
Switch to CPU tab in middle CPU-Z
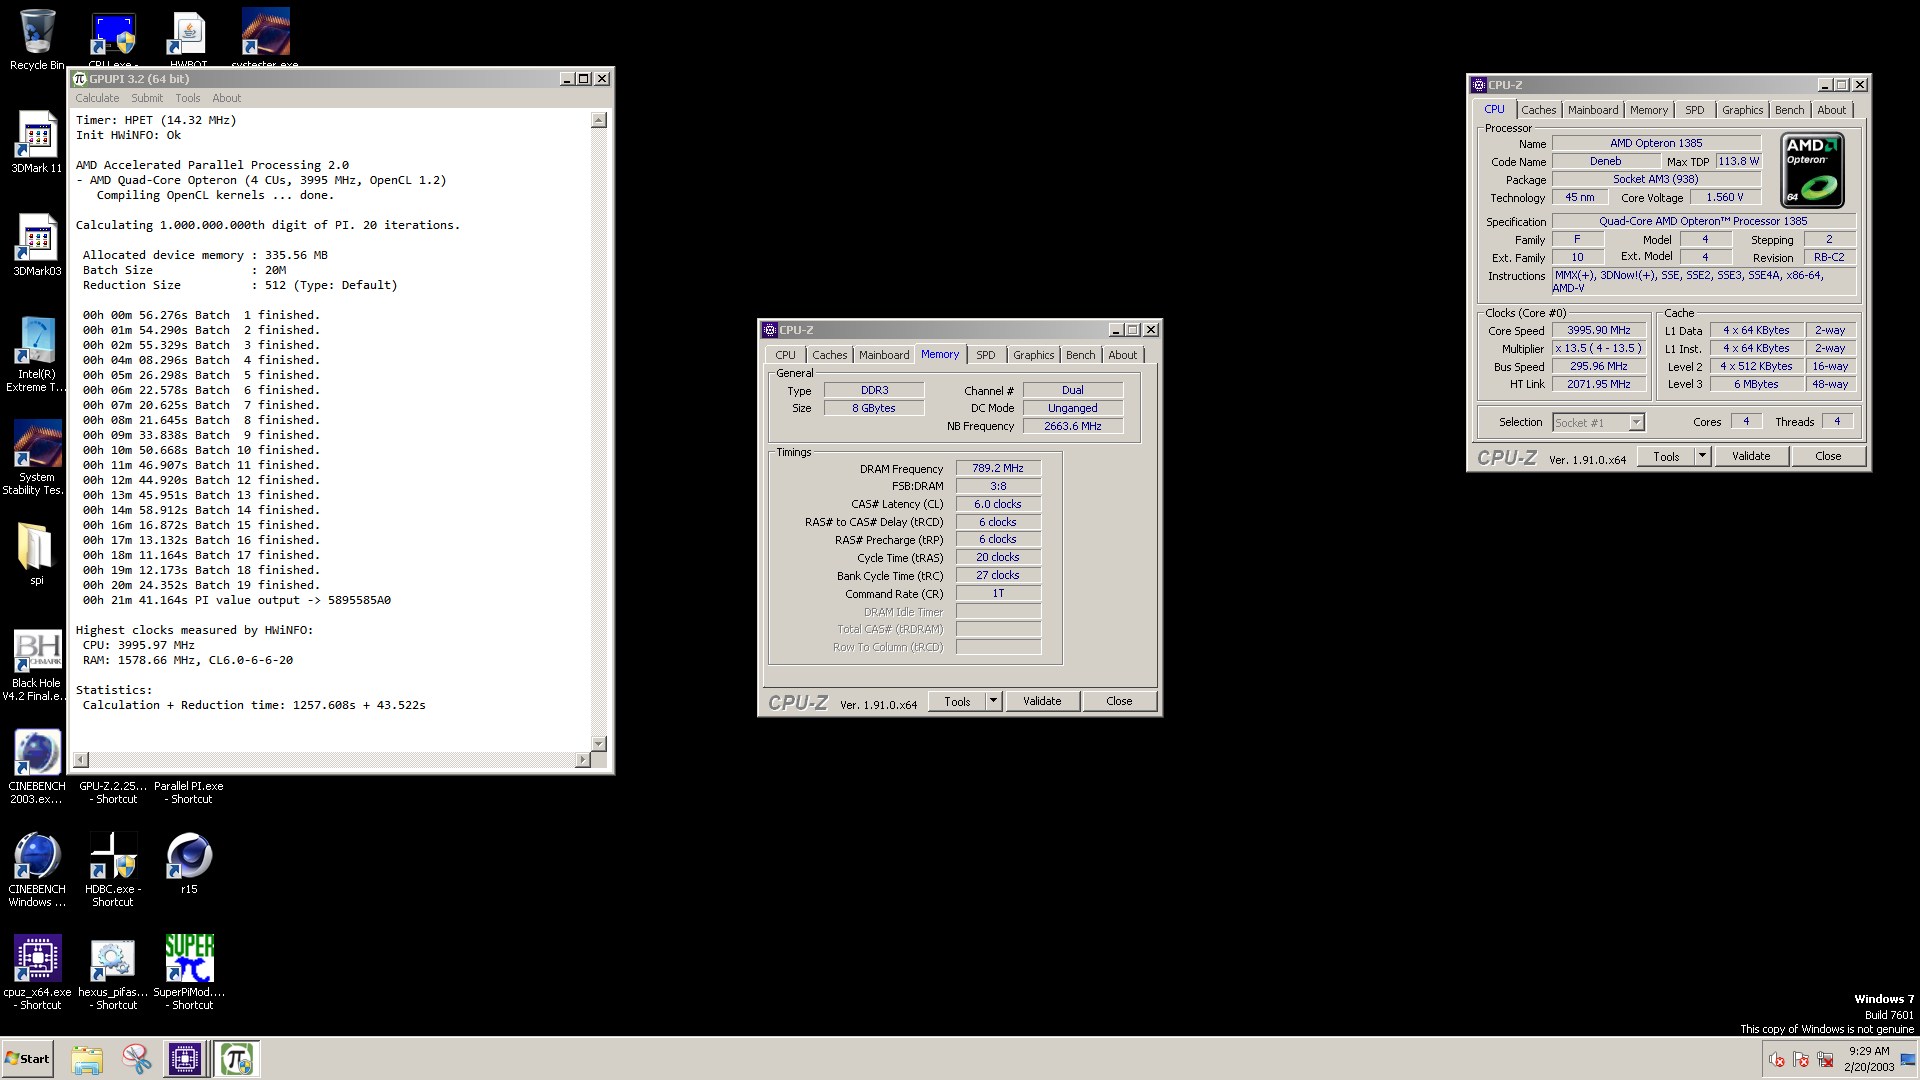786,355
